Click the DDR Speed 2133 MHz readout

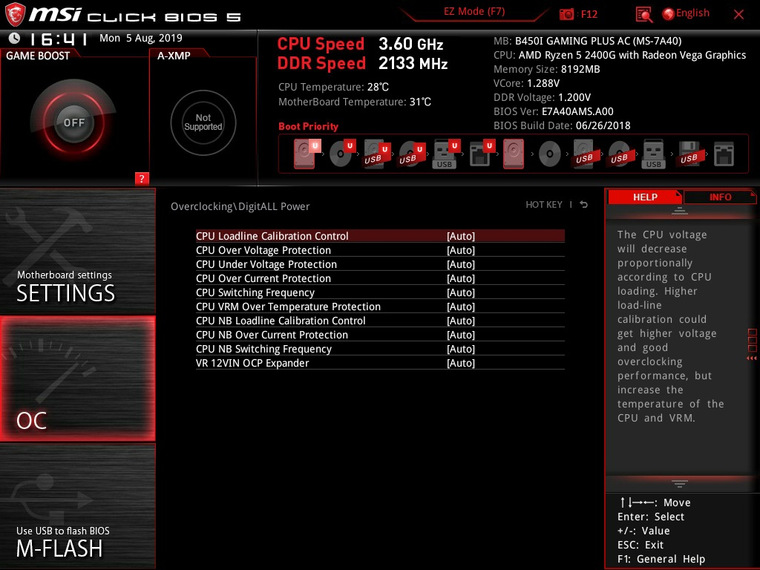[363, 63]
